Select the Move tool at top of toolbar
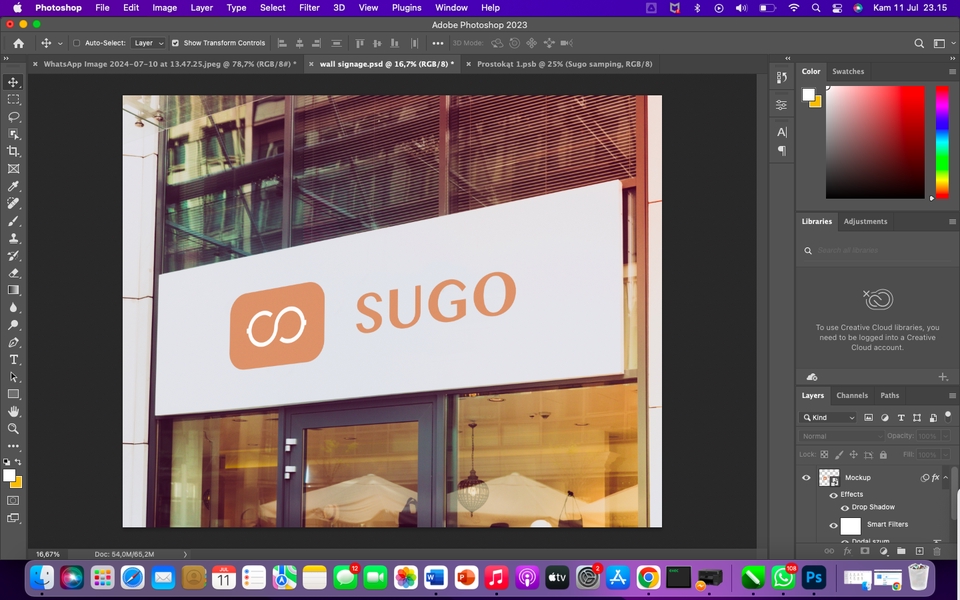Screen dimensions: 960x600 13,83
